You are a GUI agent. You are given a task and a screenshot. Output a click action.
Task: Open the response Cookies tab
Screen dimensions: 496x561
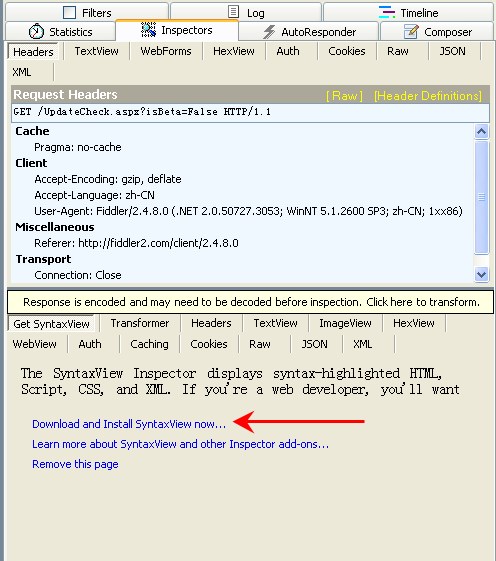(209, 344)
